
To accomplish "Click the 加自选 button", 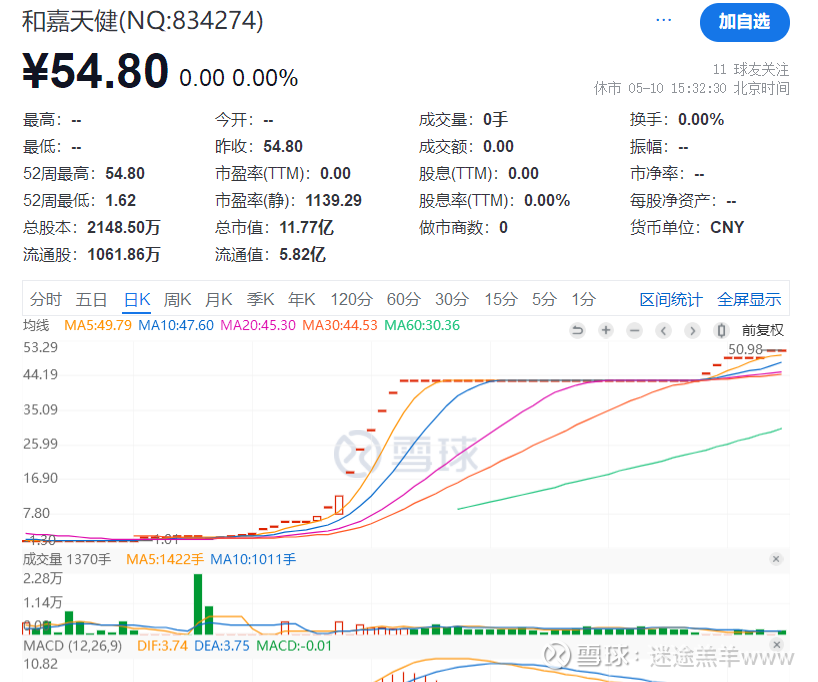I will pos(744,22).
